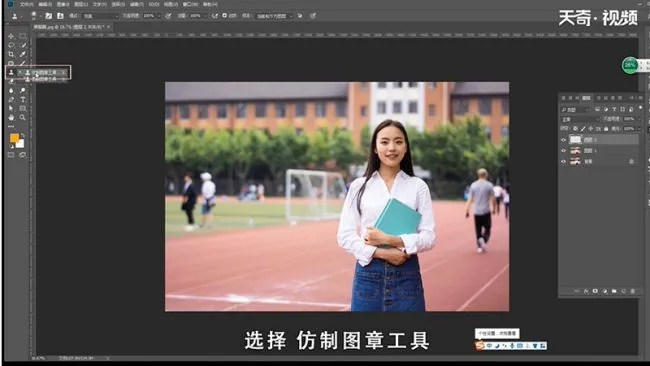Viewport: 650px width, 366px height.
Task: Change the screen mode
Action: pyautogui.click(x=22, y=155)
